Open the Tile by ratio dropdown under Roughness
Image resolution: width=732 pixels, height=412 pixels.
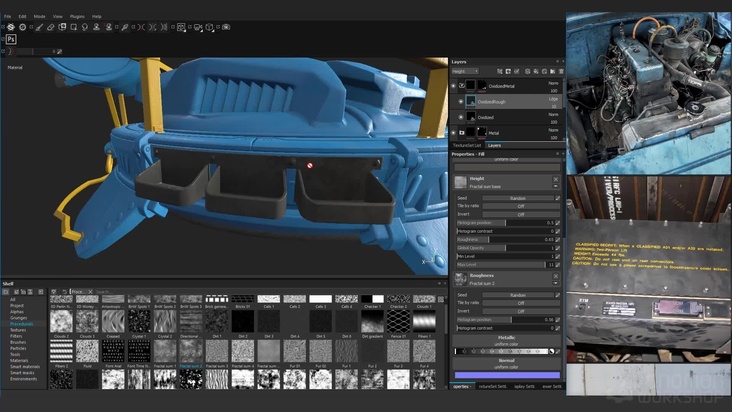point(520,303)
